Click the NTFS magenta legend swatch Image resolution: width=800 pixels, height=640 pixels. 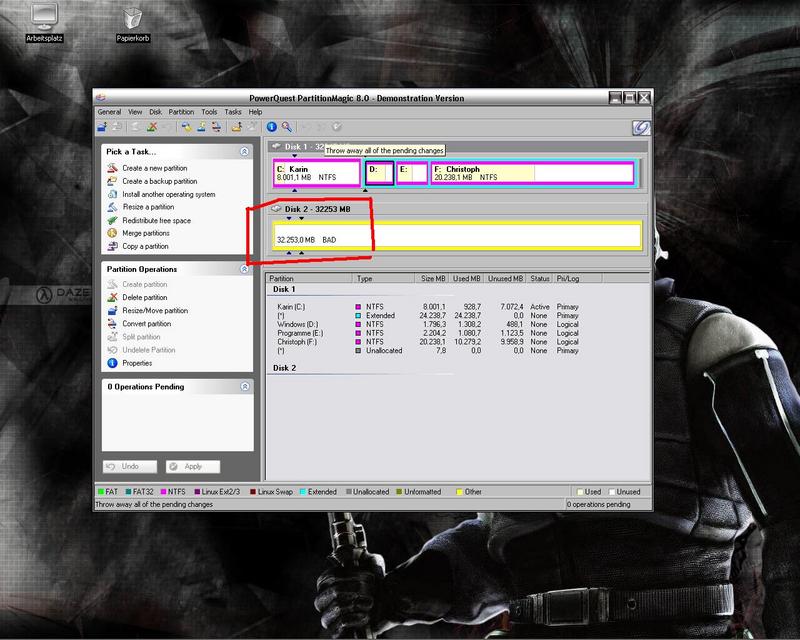[x=163, y=492]
